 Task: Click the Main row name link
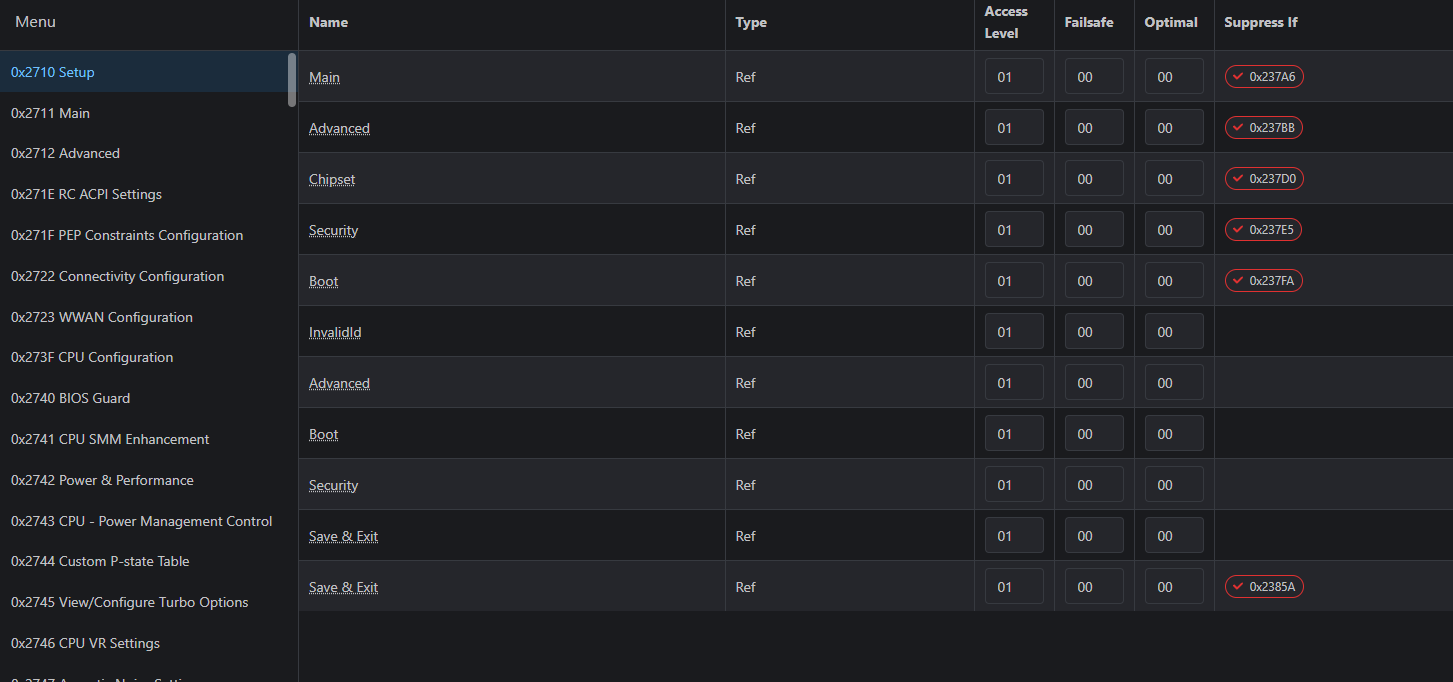324,78
